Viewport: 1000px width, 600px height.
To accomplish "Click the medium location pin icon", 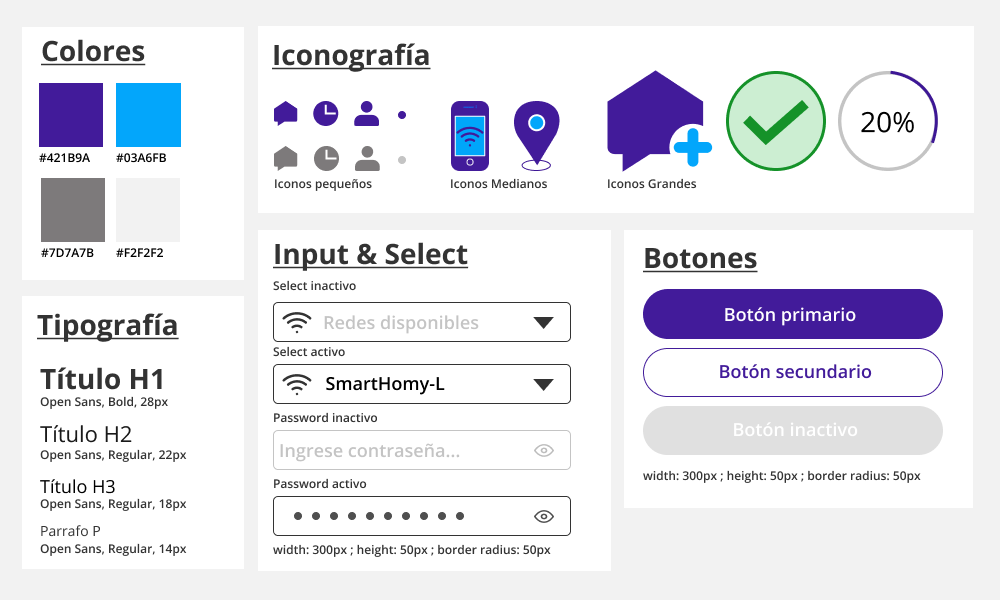I will [536, 134].
